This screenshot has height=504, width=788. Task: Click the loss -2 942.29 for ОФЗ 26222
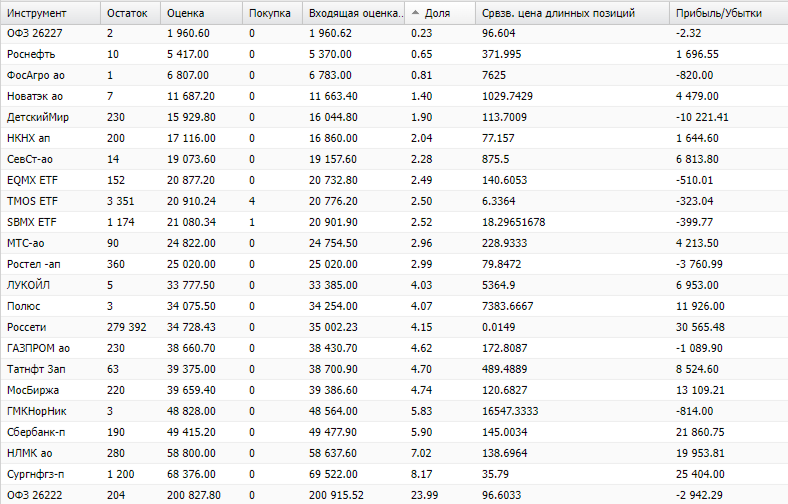click(x=699, y=495)
